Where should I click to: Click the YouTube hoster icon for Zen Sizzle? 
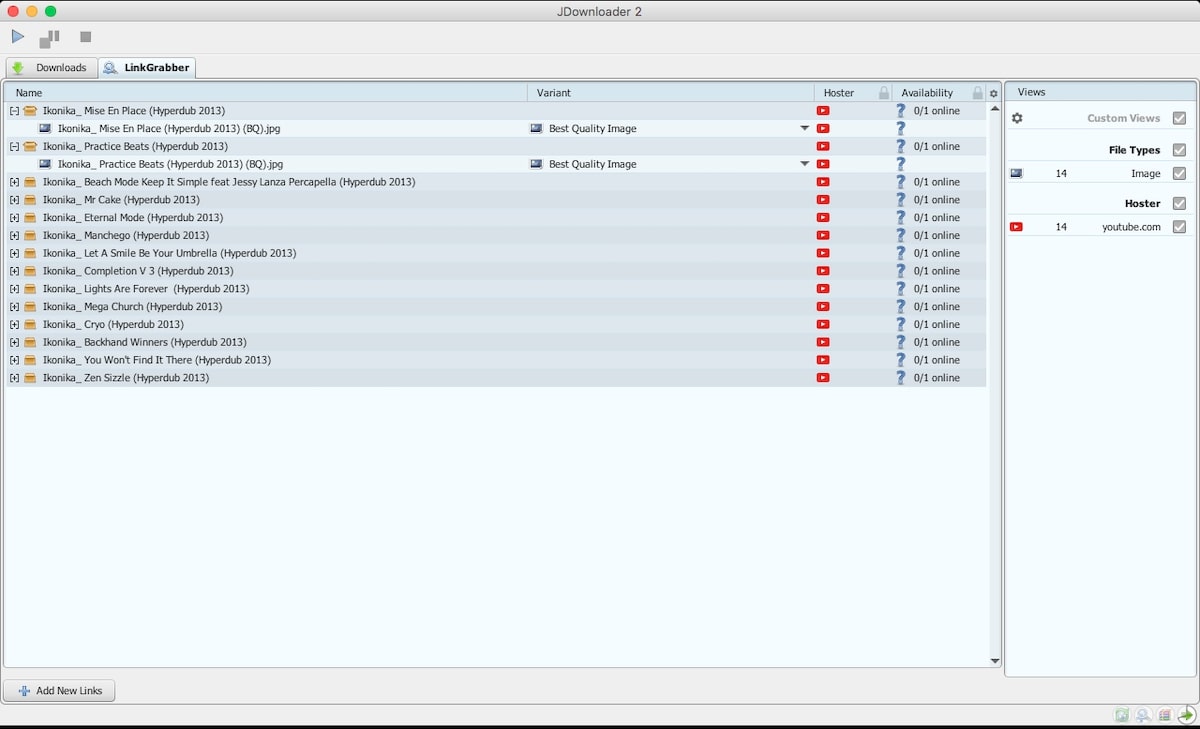(x=823, y=378)
